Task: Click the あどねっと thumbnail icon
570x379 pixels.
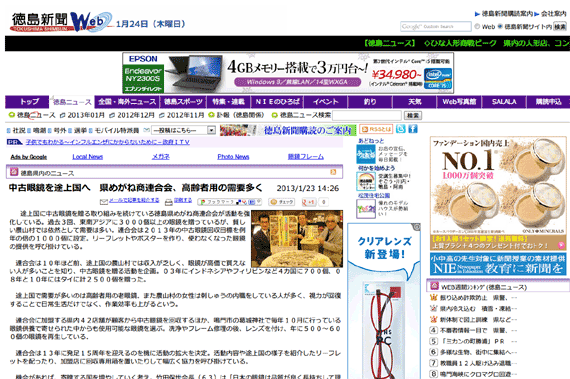Action: pyautogui.click(x=366, y=154)
